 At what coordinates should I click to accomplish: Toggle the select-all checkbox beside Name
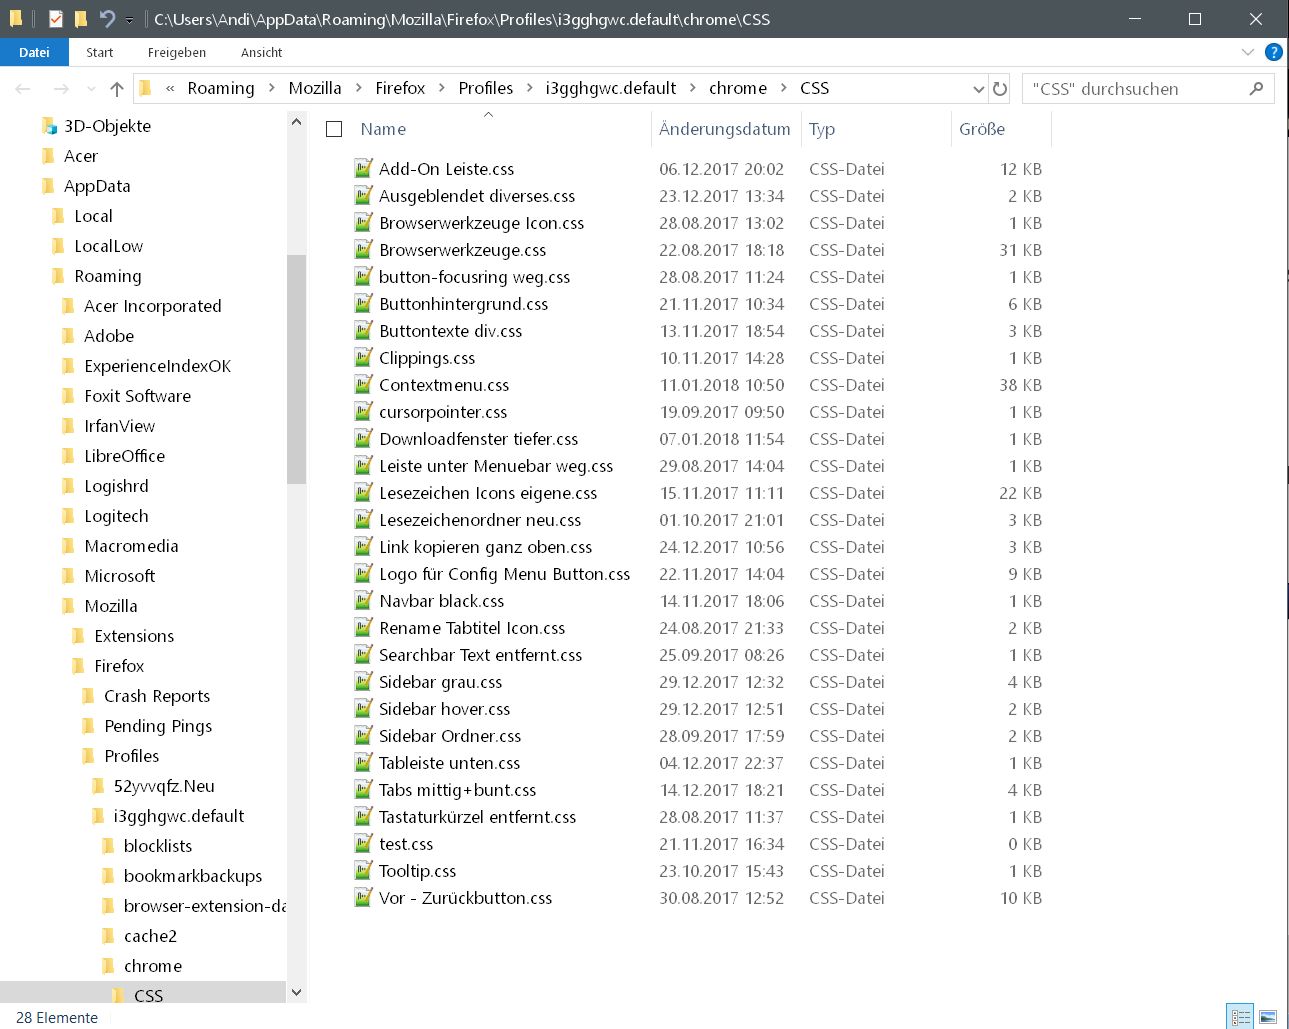[x=334, y=129]
